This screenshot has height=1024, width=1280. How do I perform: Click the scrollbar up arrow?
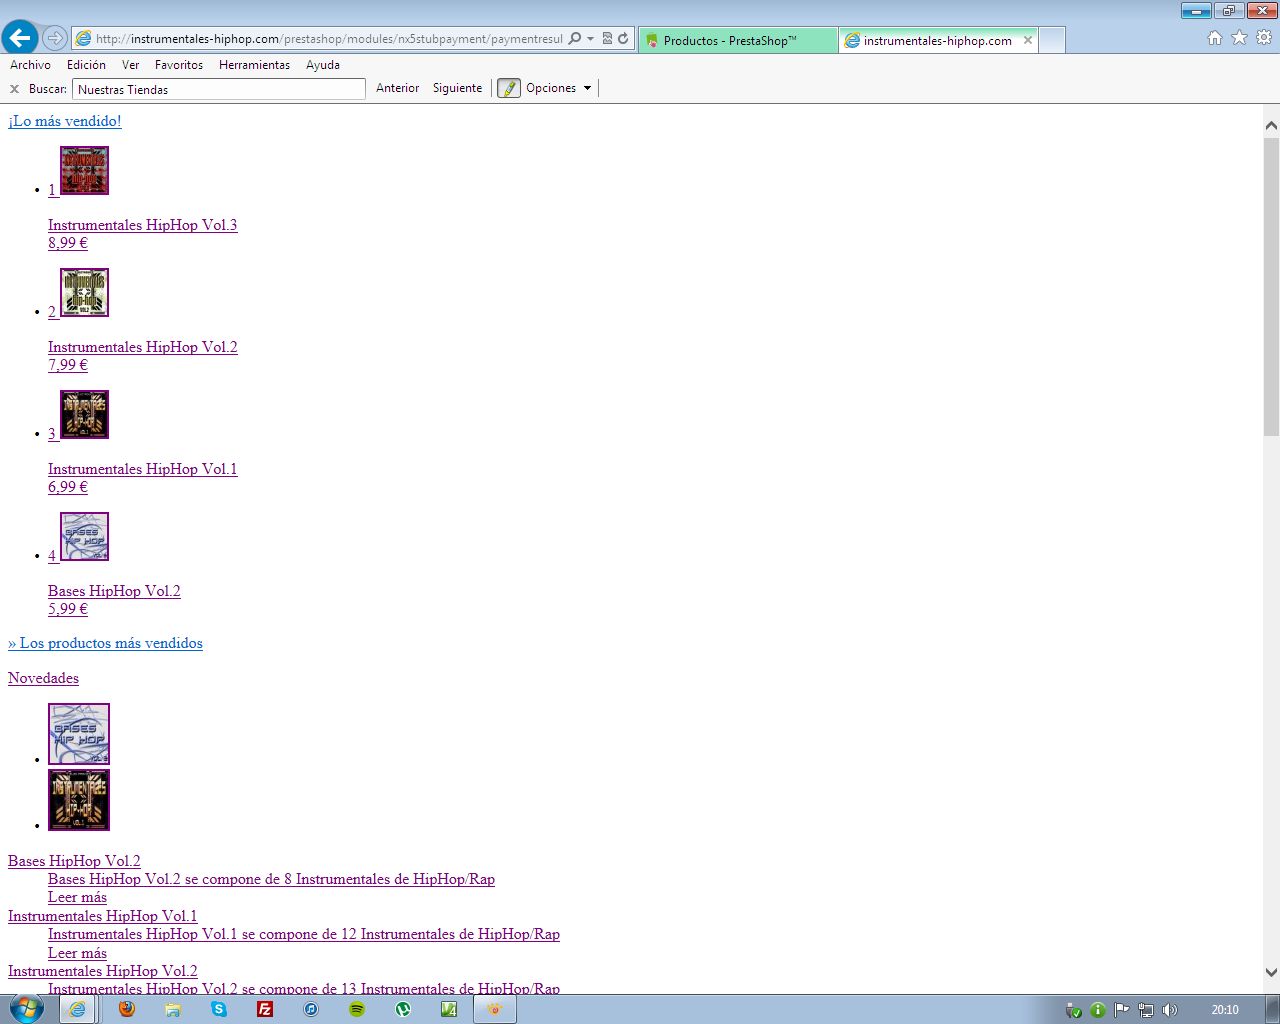click(x=1271, y=126)
